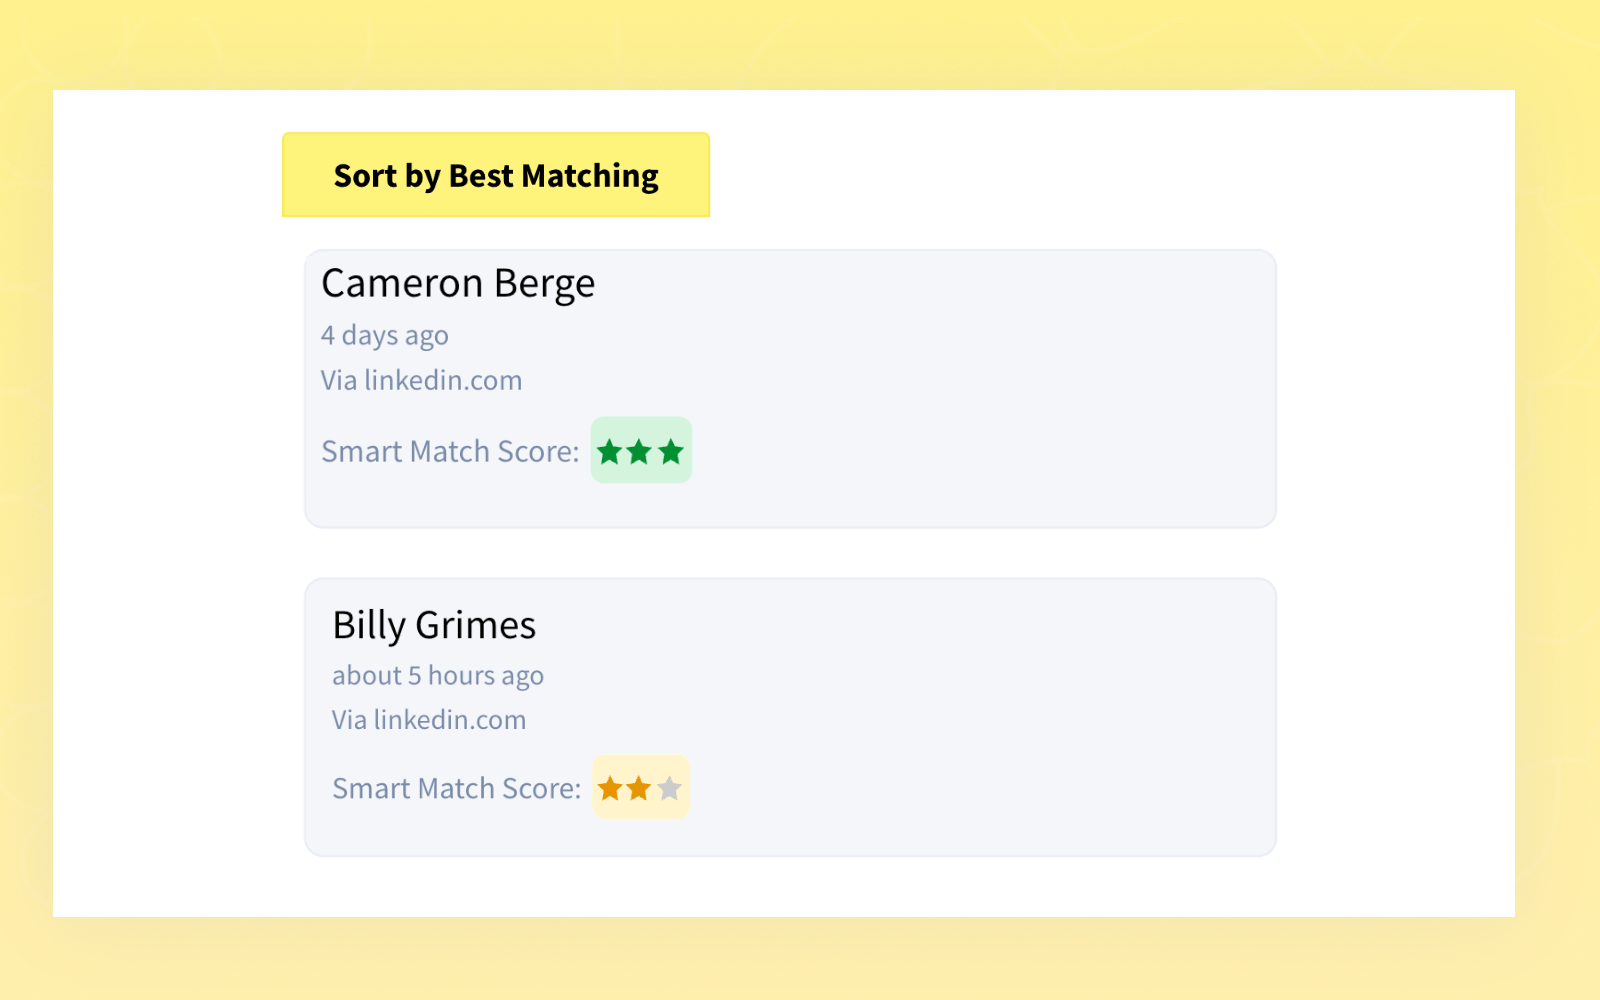
Task: Open Cameron Berge's candidate profile
Action: tap(458, 283)
